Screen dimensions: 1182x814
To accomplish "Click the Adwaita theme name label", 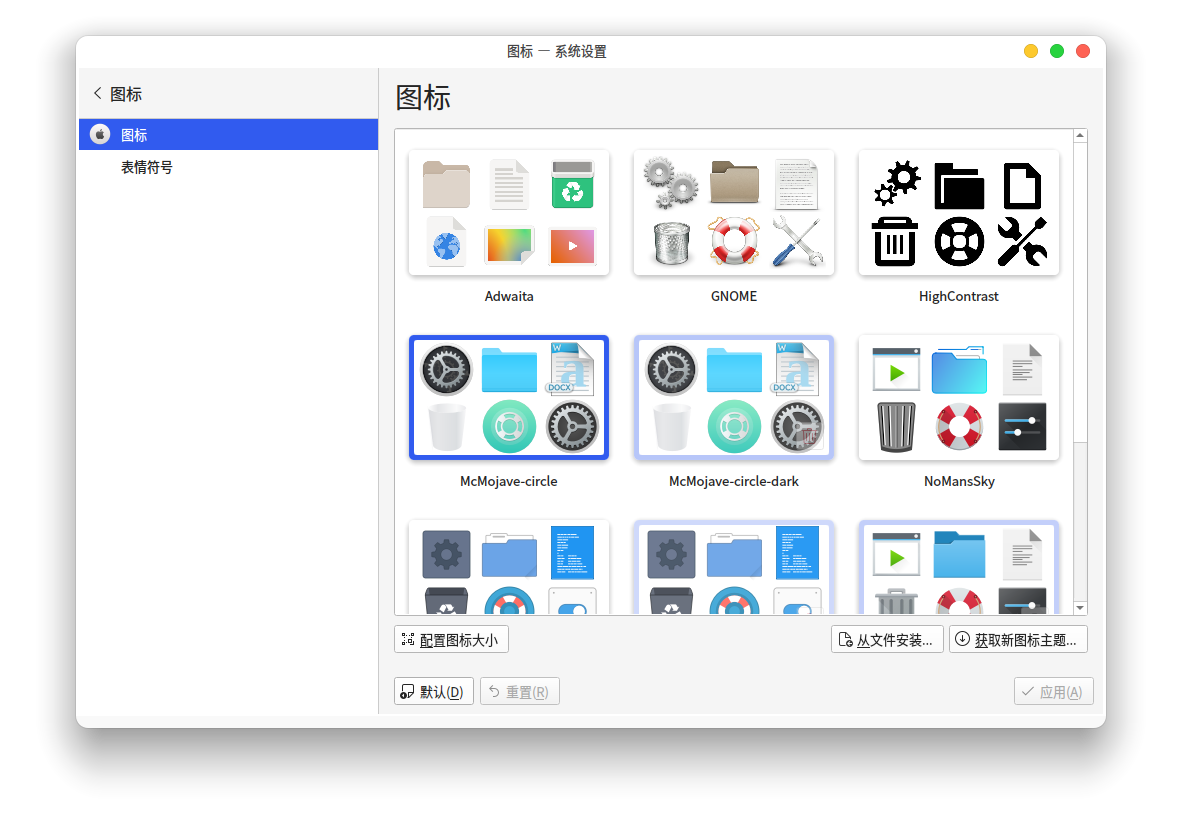I will coord(509,296).
